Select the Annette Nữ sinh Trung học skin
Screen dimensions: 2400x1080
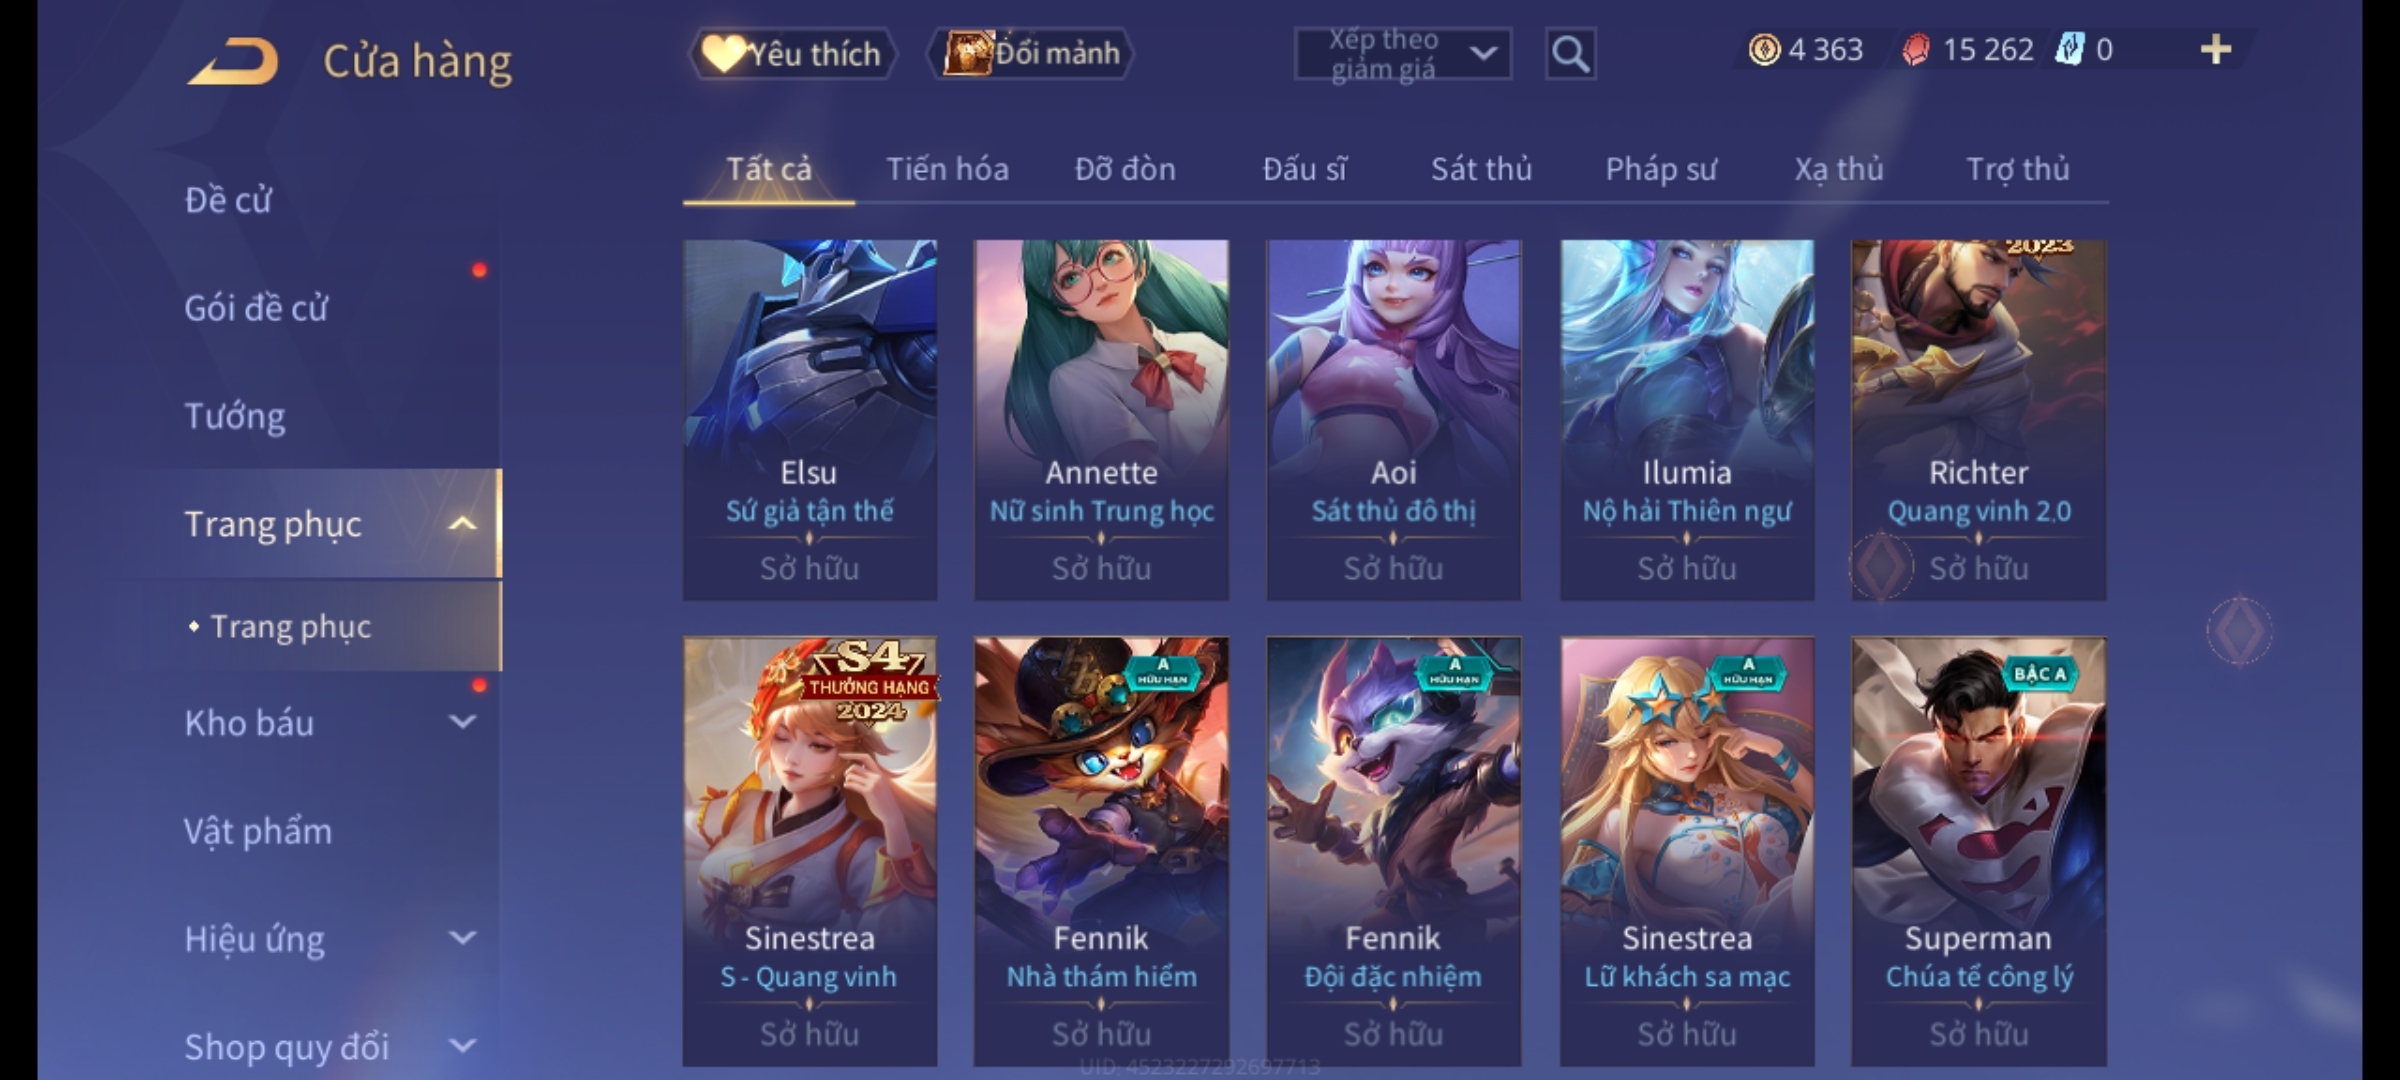pos(1101,420)
